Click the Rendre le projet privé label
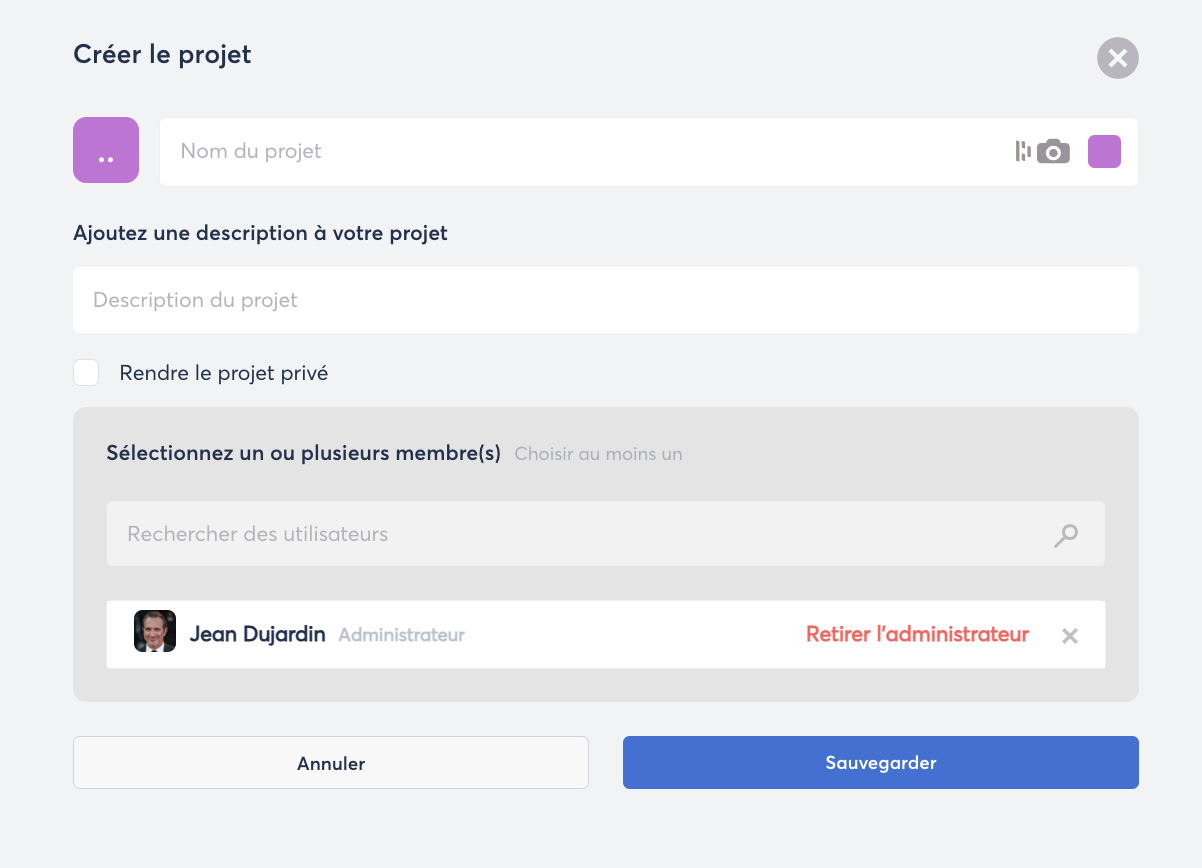1202x868 pixels. pyautogui.click(x=224, y=373)
